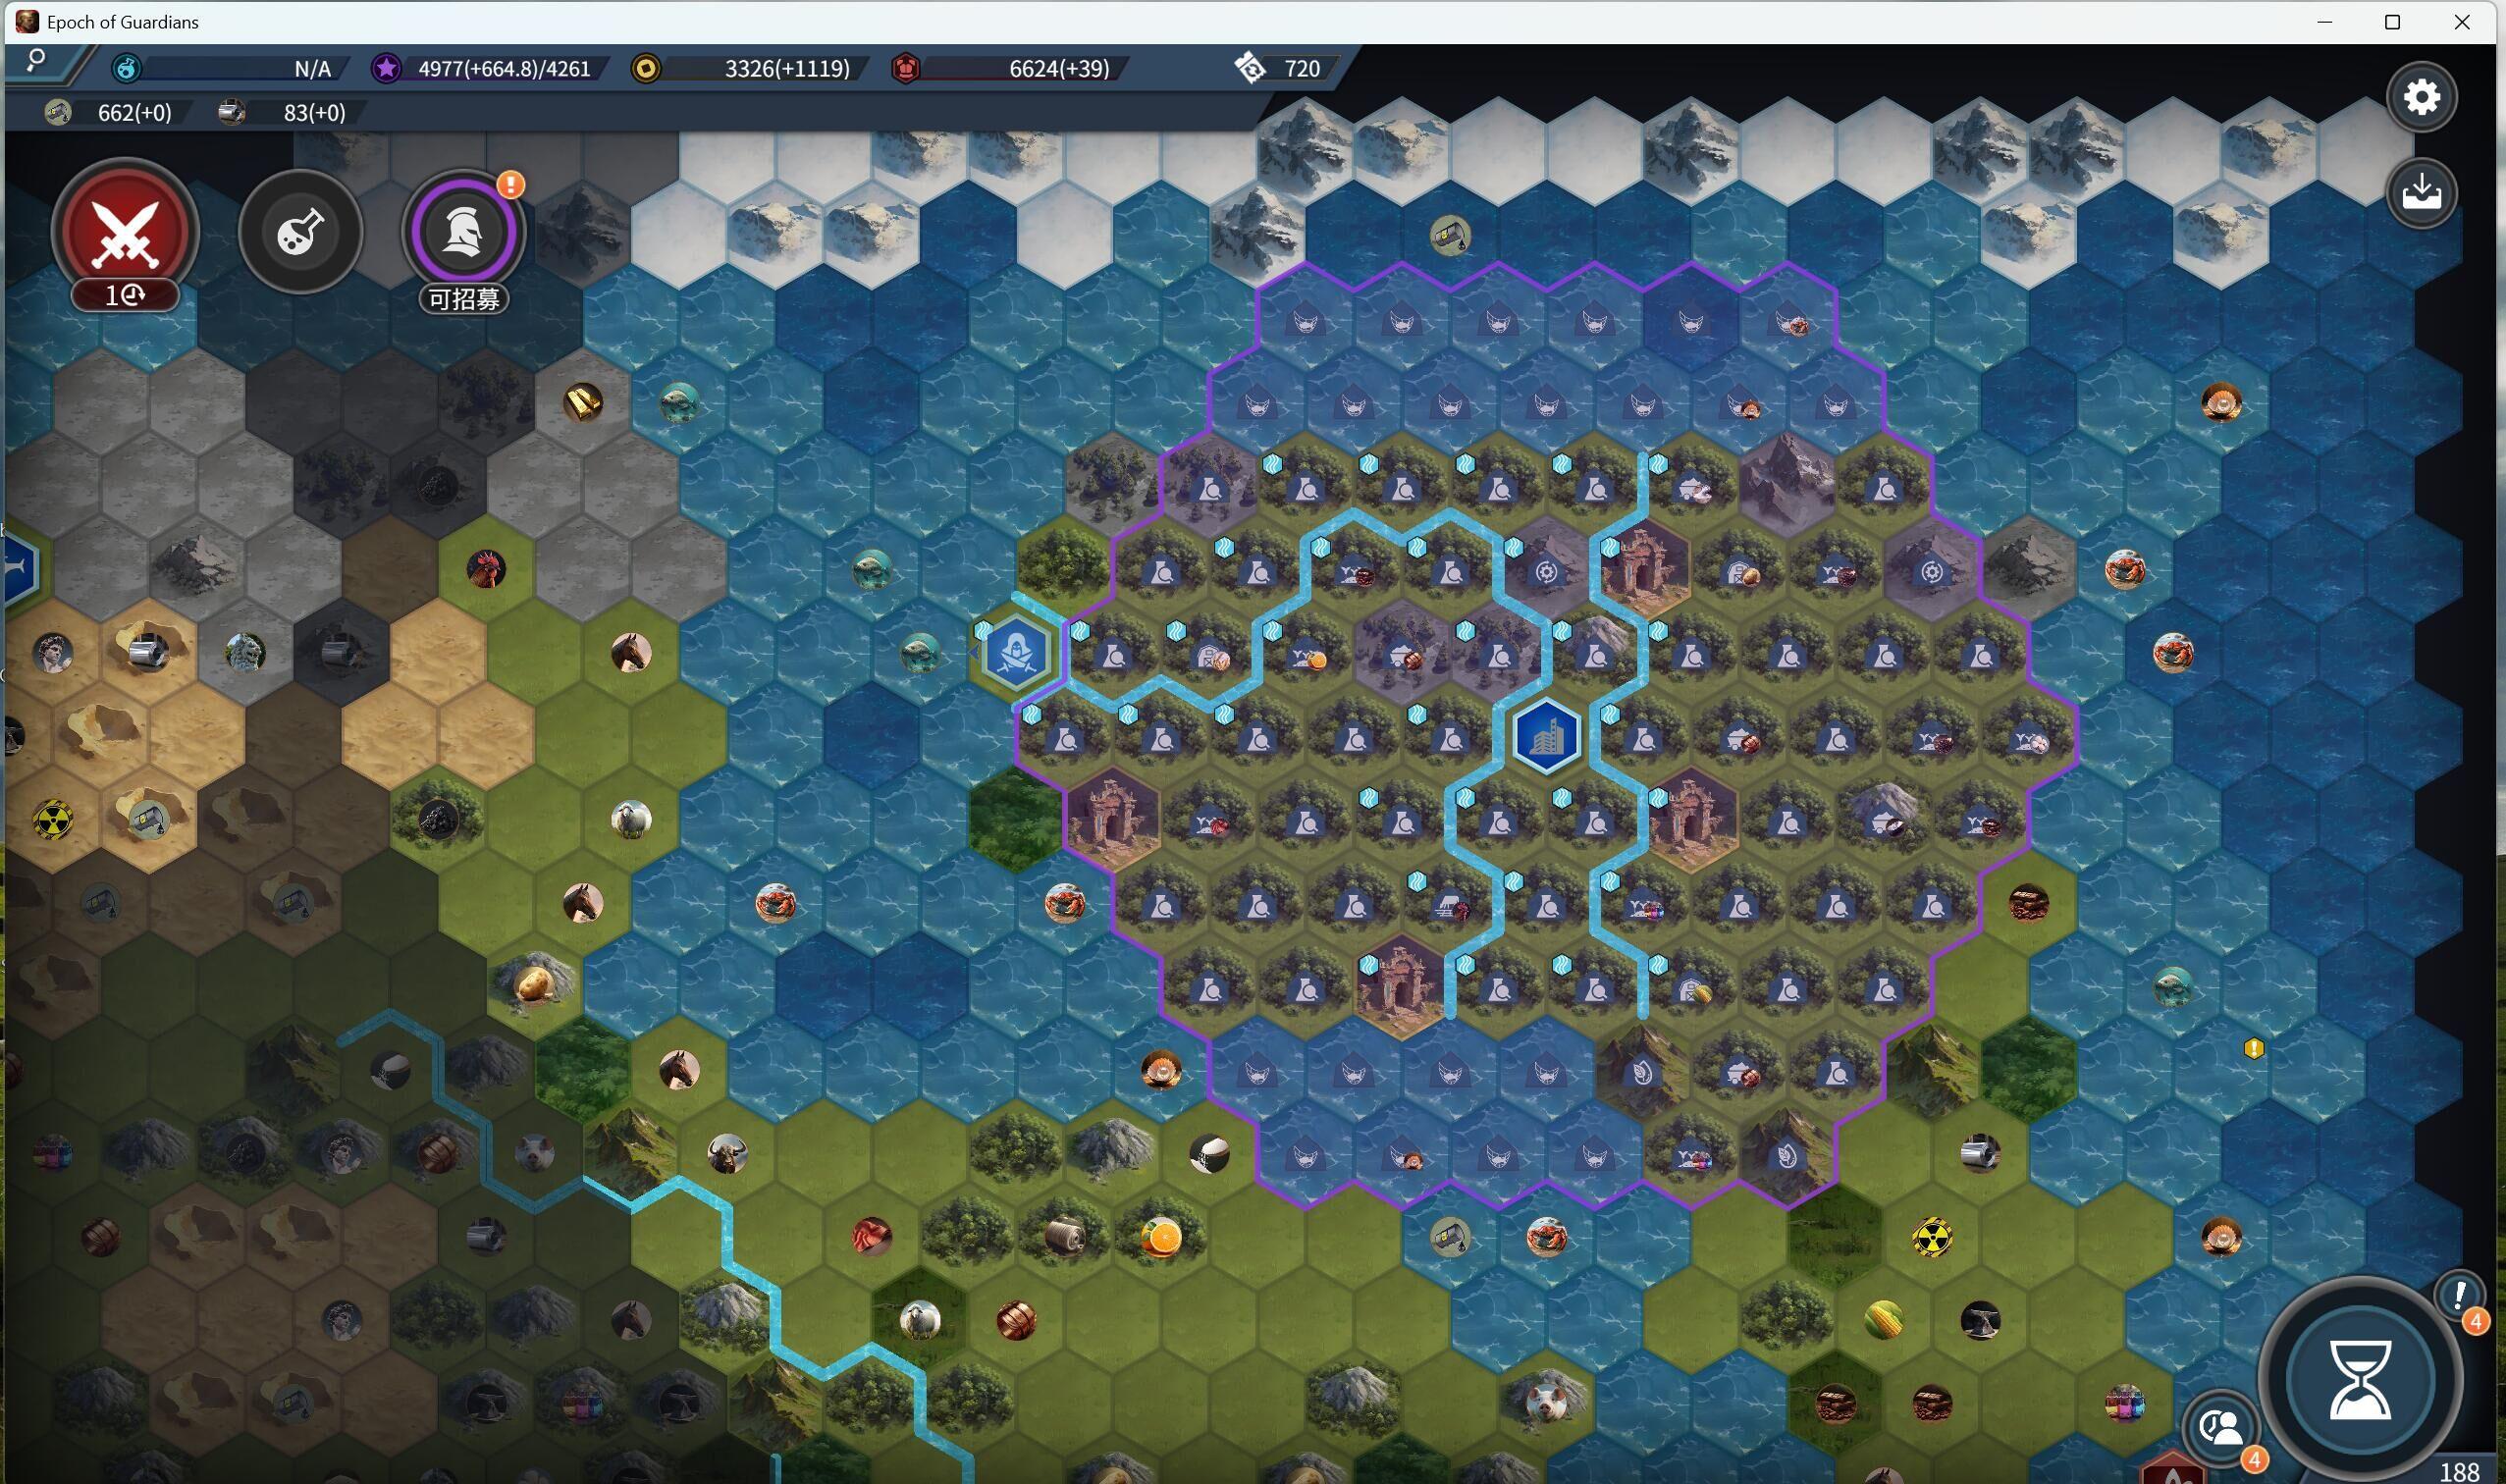Click the save game download icon
The image size is (2506, 1484).
[x=2422, y=192]
